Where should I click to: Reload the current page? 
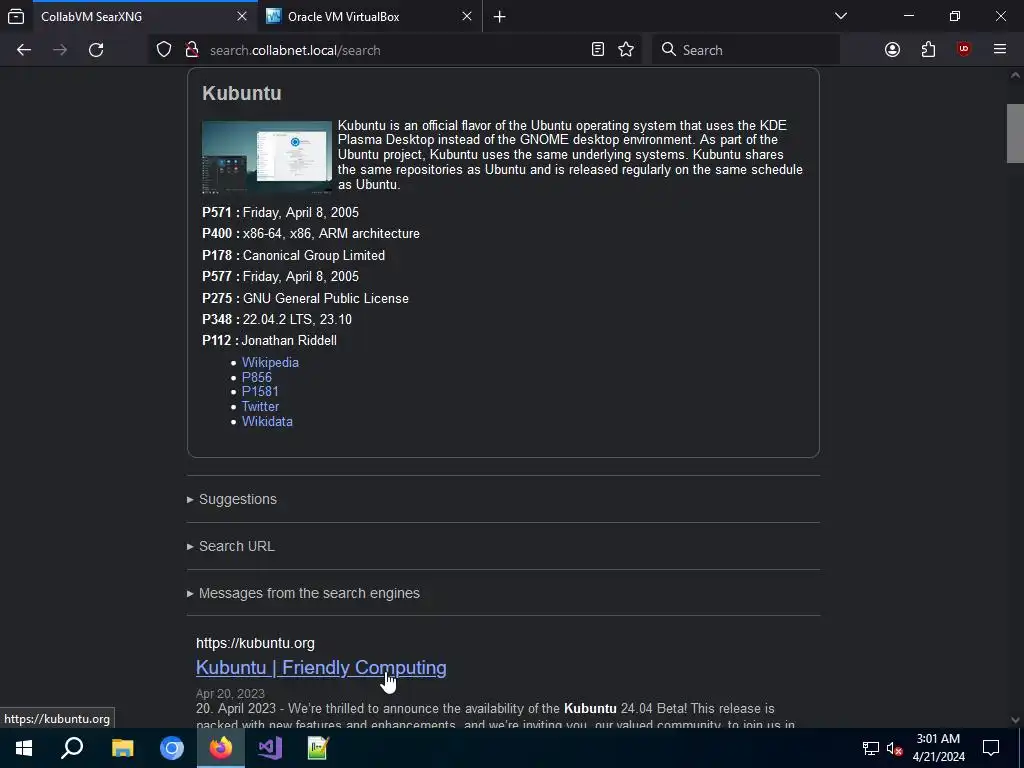[96, 50]
